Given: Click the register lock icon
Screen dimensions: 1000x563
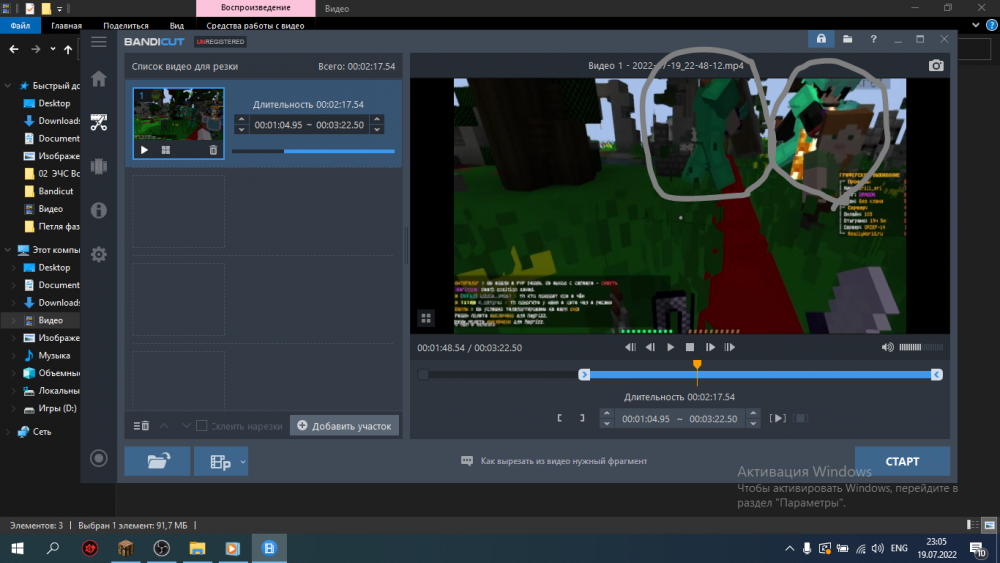Looking at the screenshot, I should (x=821, y=39).
